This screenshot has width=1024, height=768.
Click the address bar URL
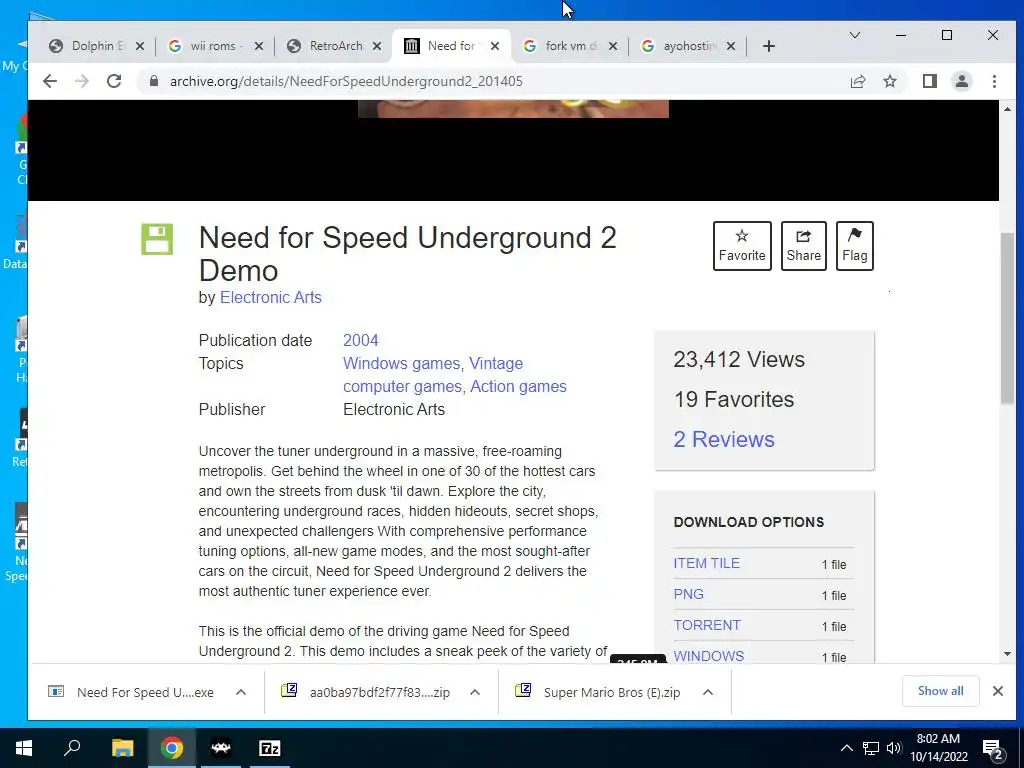coord(346,81)
